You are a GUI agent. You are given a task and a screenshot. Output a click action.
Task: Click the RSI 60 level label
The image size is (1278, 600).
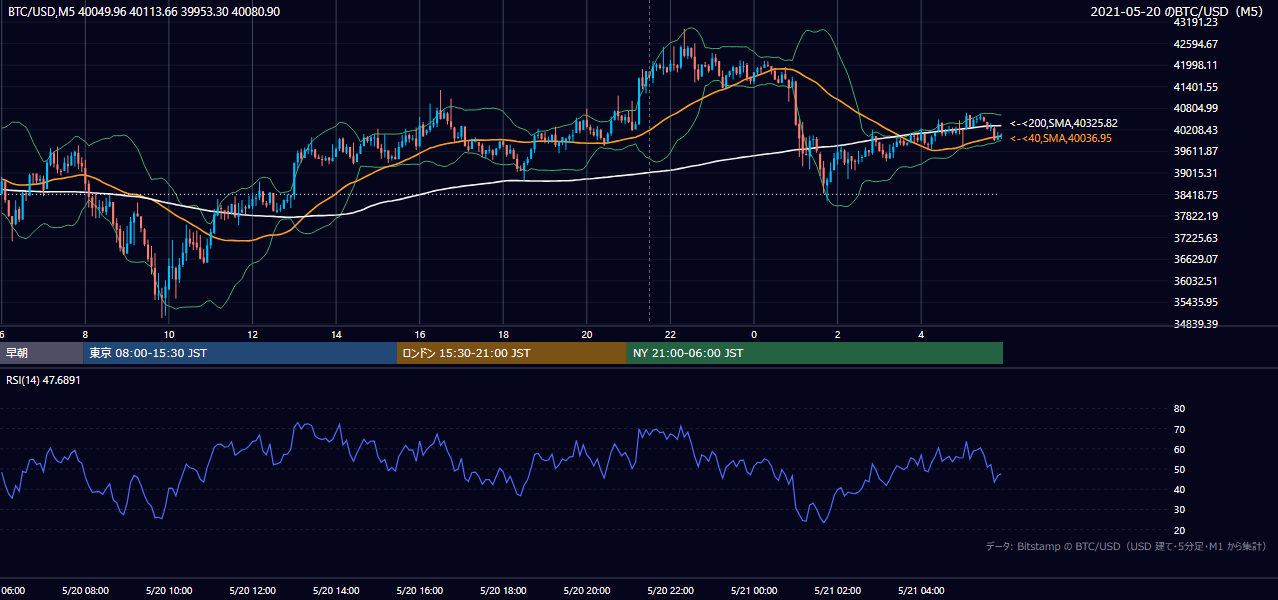1179,449
